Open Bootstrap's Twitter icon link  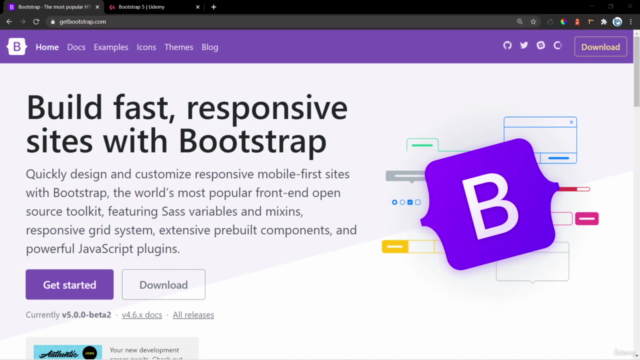point(524,45)
